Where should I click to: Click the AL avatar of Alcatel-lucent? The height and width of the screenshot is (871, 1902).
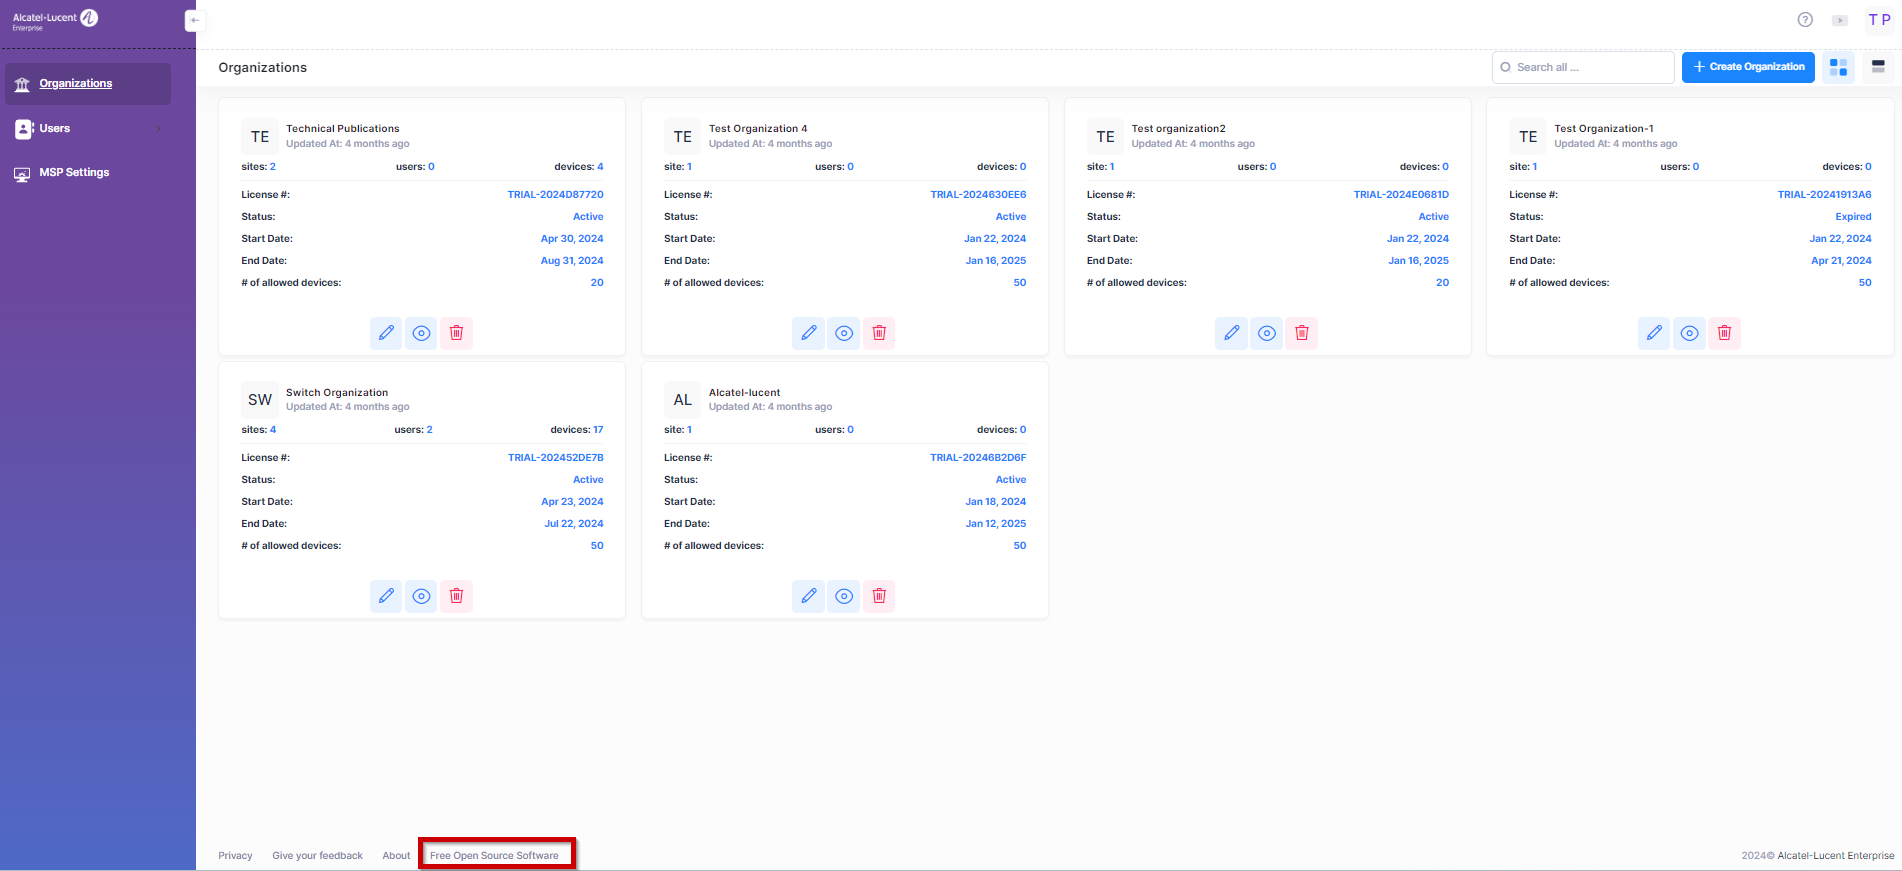coord(682,400)
